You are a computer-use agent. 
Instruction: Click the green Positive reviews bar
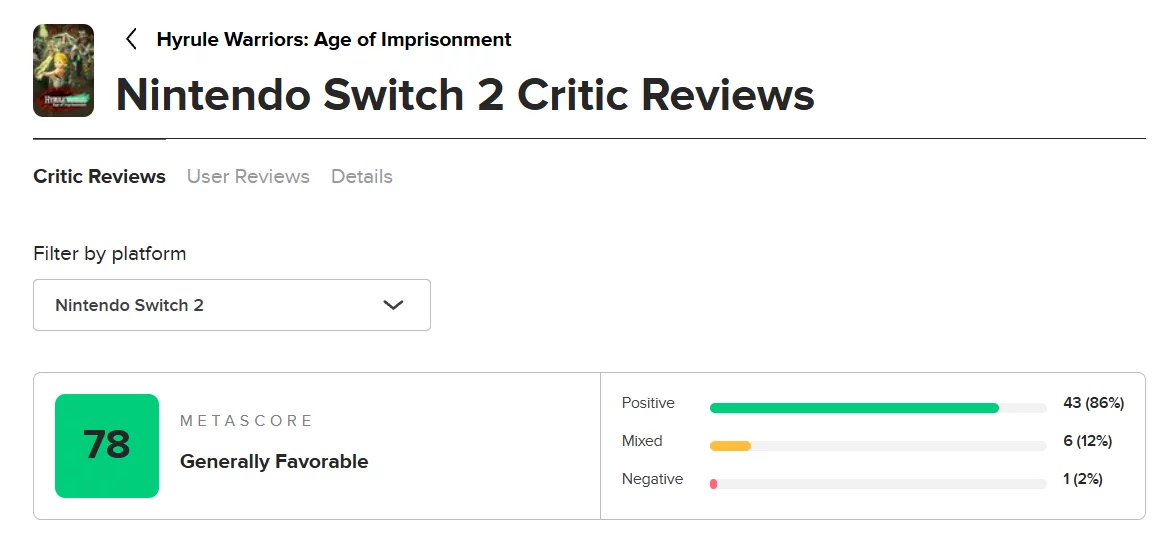click(x=854, y=408)
